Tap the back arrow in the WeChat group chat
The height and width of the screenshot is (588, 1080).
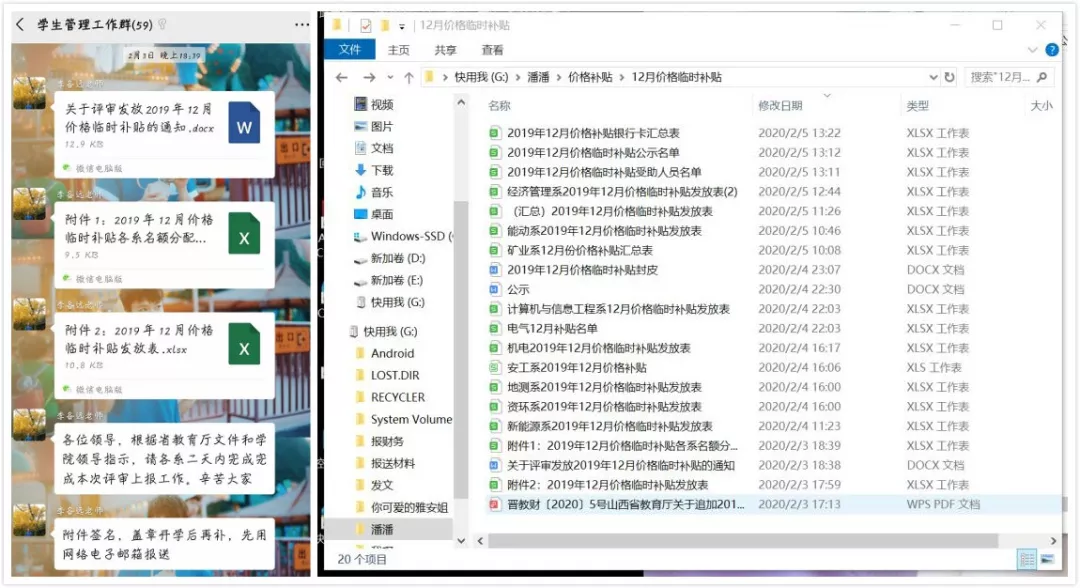click(20, 25)
